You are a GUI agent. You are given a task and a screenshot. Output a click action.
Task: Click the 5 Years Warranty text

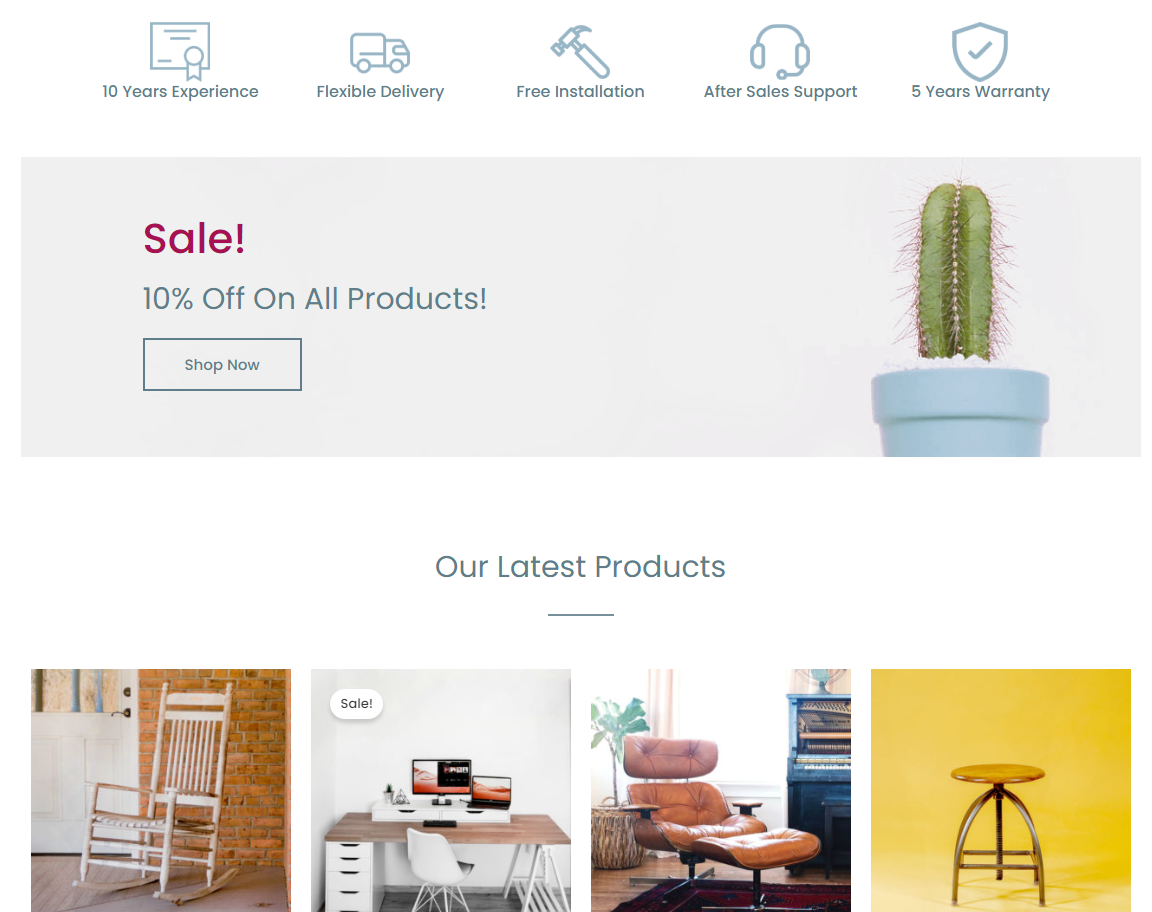coord(980,92)
